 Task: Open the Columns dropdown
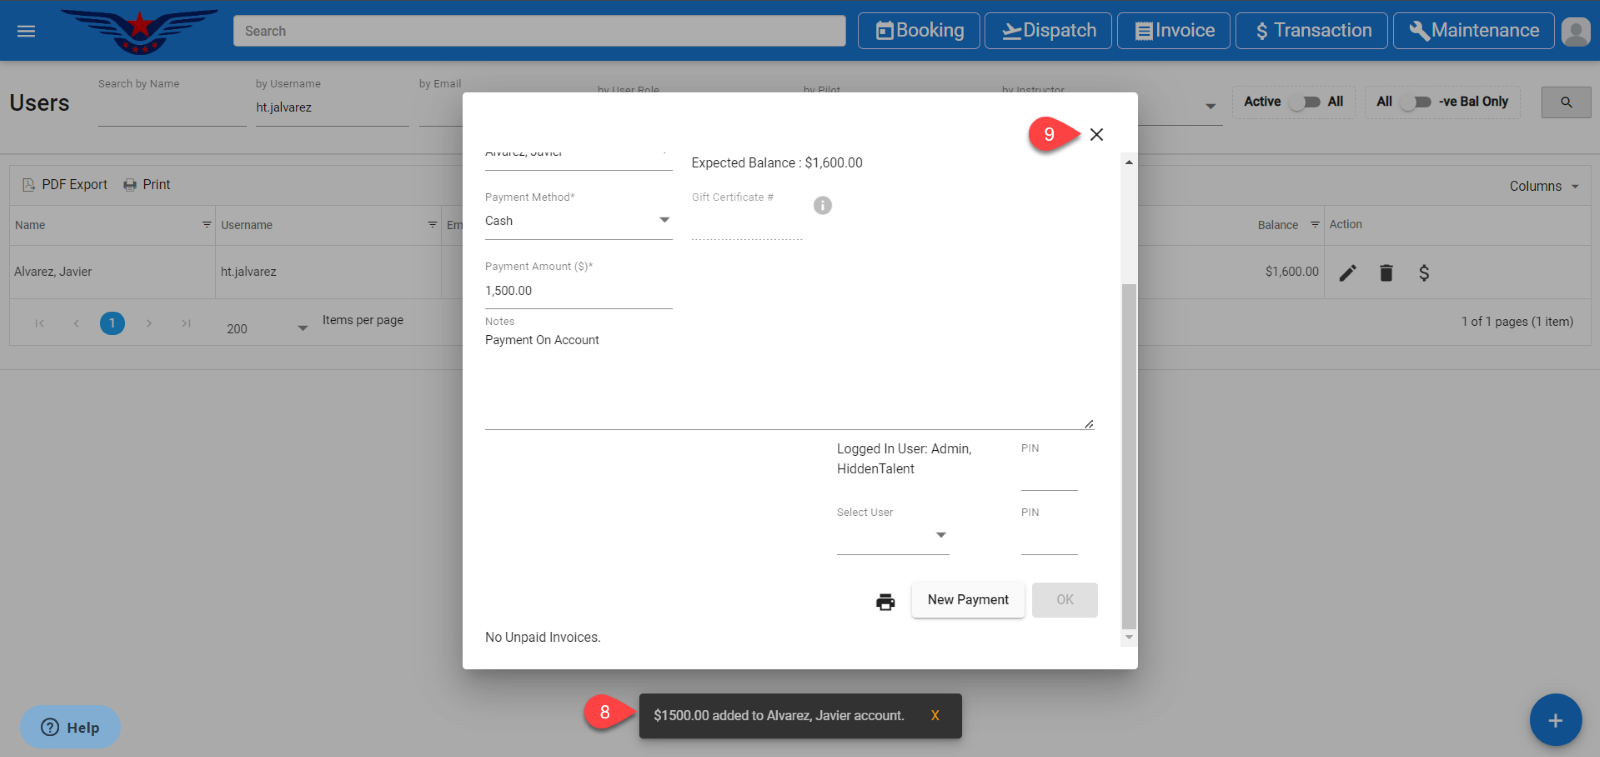pyautogui.click(x=1544, y=186)
